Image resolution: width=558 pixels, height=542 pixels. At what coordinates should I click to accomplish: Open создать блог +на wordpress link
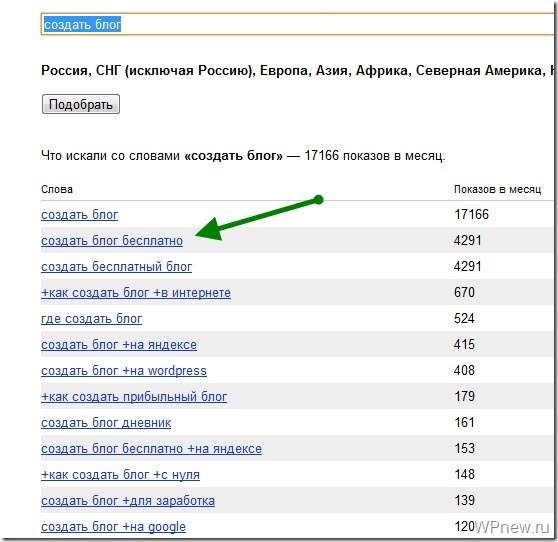(124, 370)
